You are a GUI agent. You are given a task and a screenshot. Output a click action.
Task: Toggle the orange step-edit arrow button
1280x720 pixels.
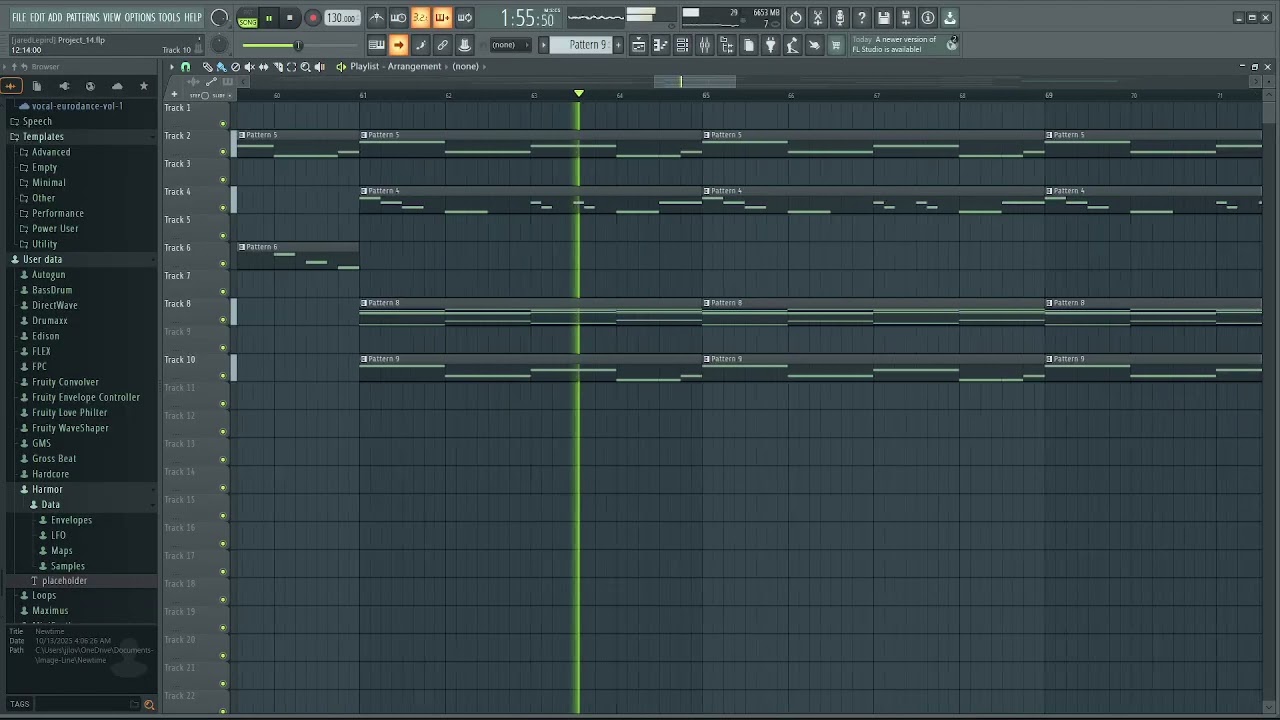(398, 45)
